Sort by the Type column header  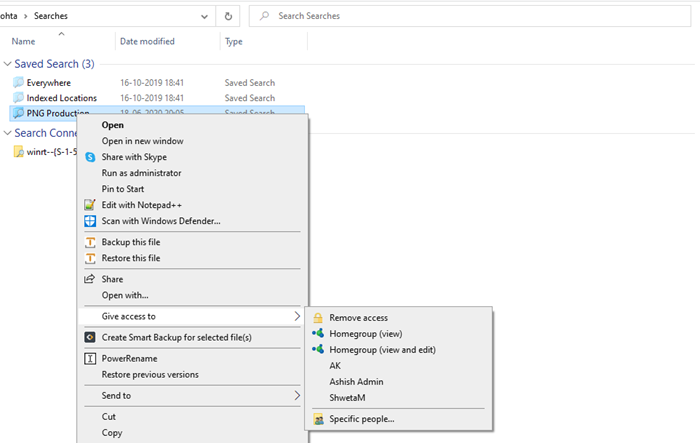click(233, 42)
